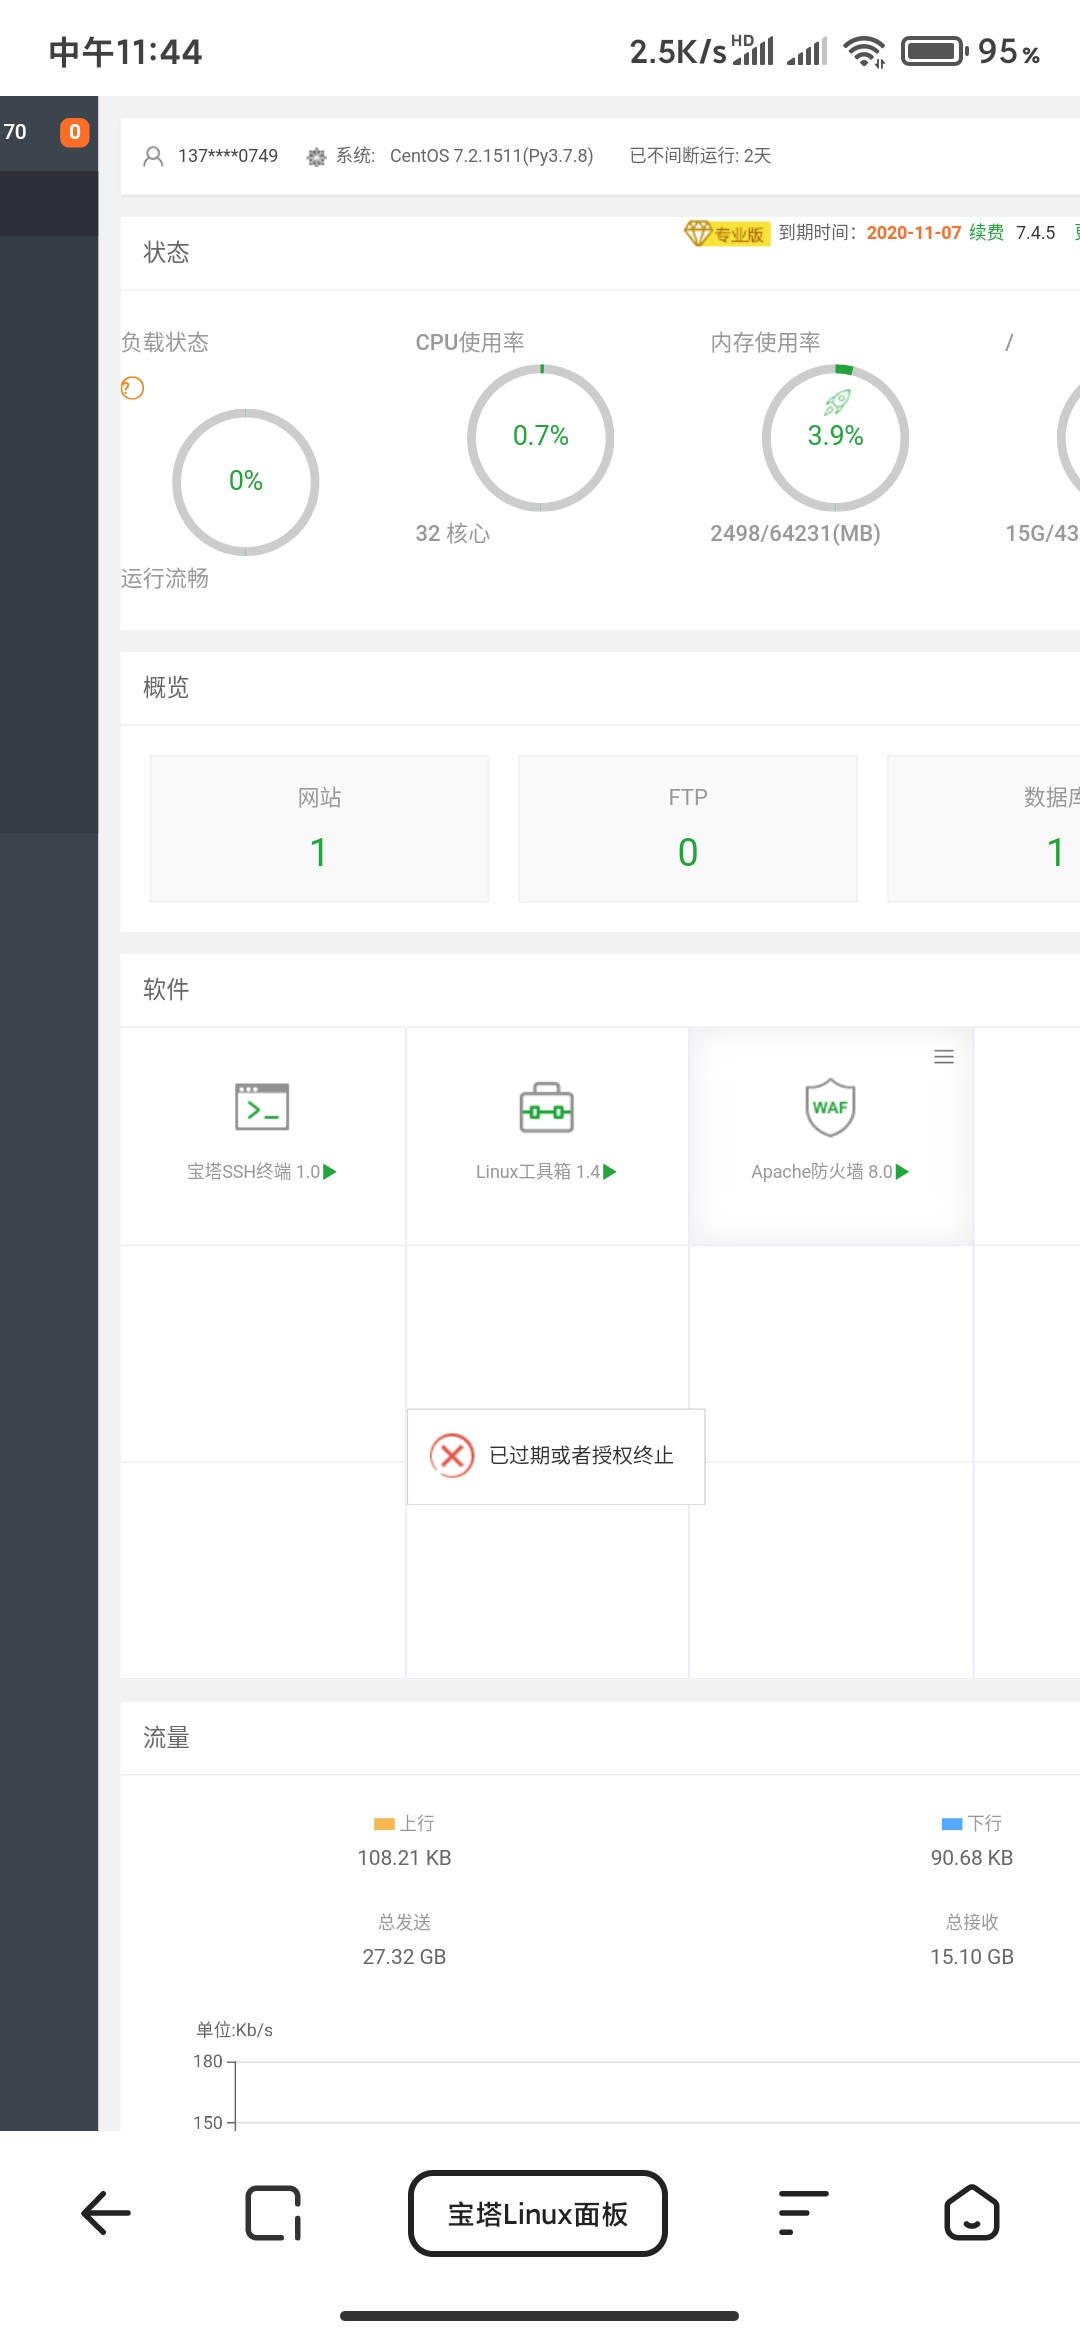
Task: Click the 专业版 pro edition badge
Action: pos(727,234)
